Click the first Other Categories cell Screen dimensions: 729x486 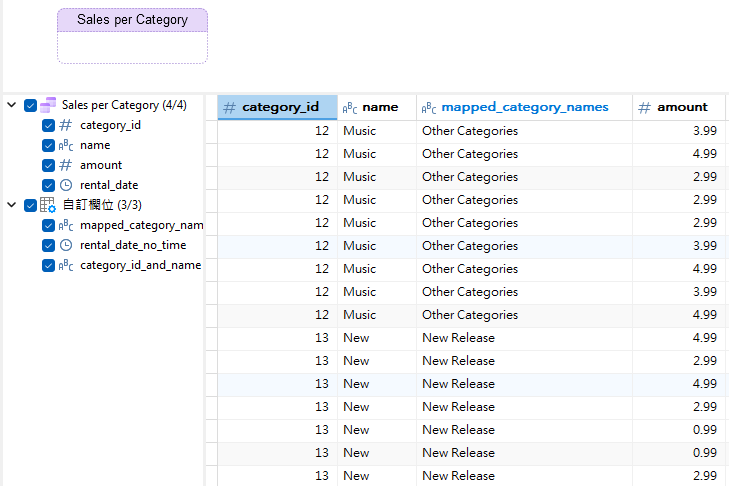(470, 131)
